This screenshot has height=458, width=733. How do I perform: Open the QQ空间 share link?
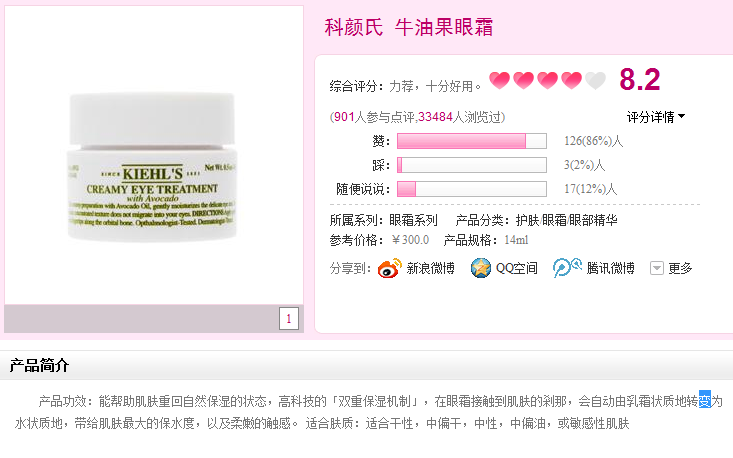coord(517,268)
